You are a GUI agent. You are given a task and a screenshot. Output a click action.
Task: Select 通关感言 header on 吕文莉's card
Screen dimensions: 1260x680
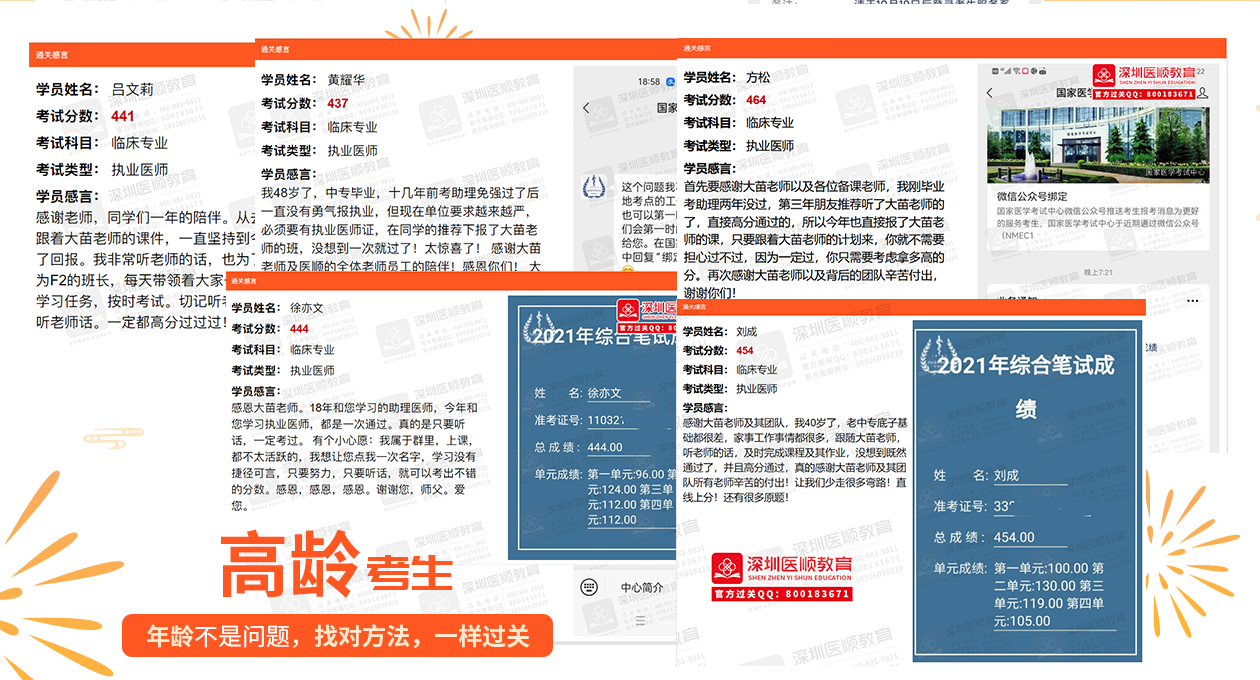tap(52, 55)
